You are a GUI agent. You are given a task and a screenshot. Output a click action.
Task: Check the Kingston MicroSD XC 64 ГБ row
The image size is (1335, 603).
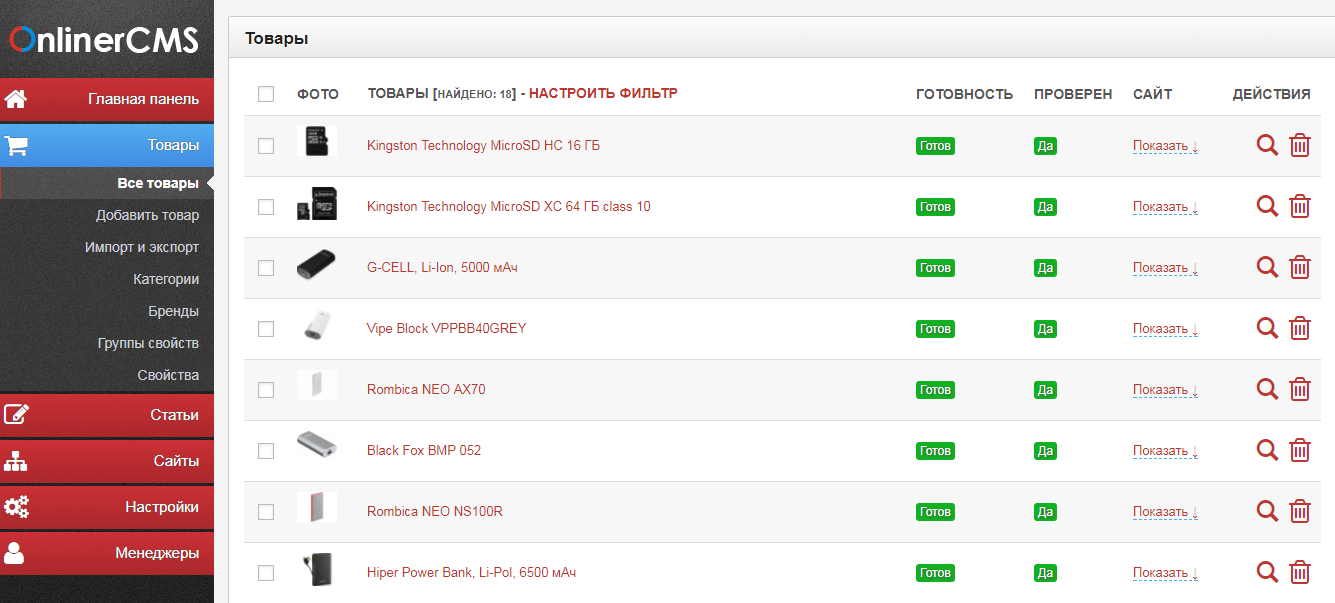tap(266, 207)
